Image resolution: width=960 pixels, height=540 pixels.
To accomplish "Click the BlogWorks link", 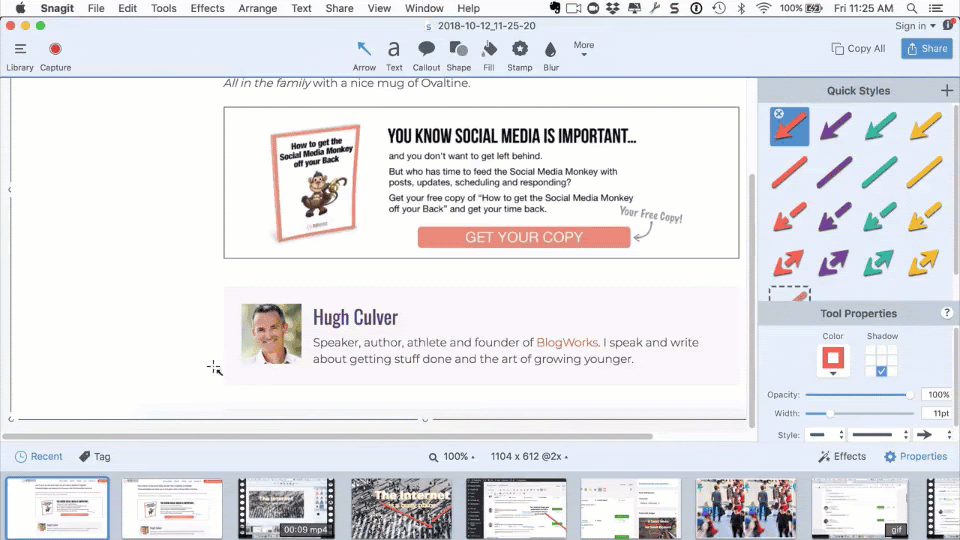I will click(567, 342).
